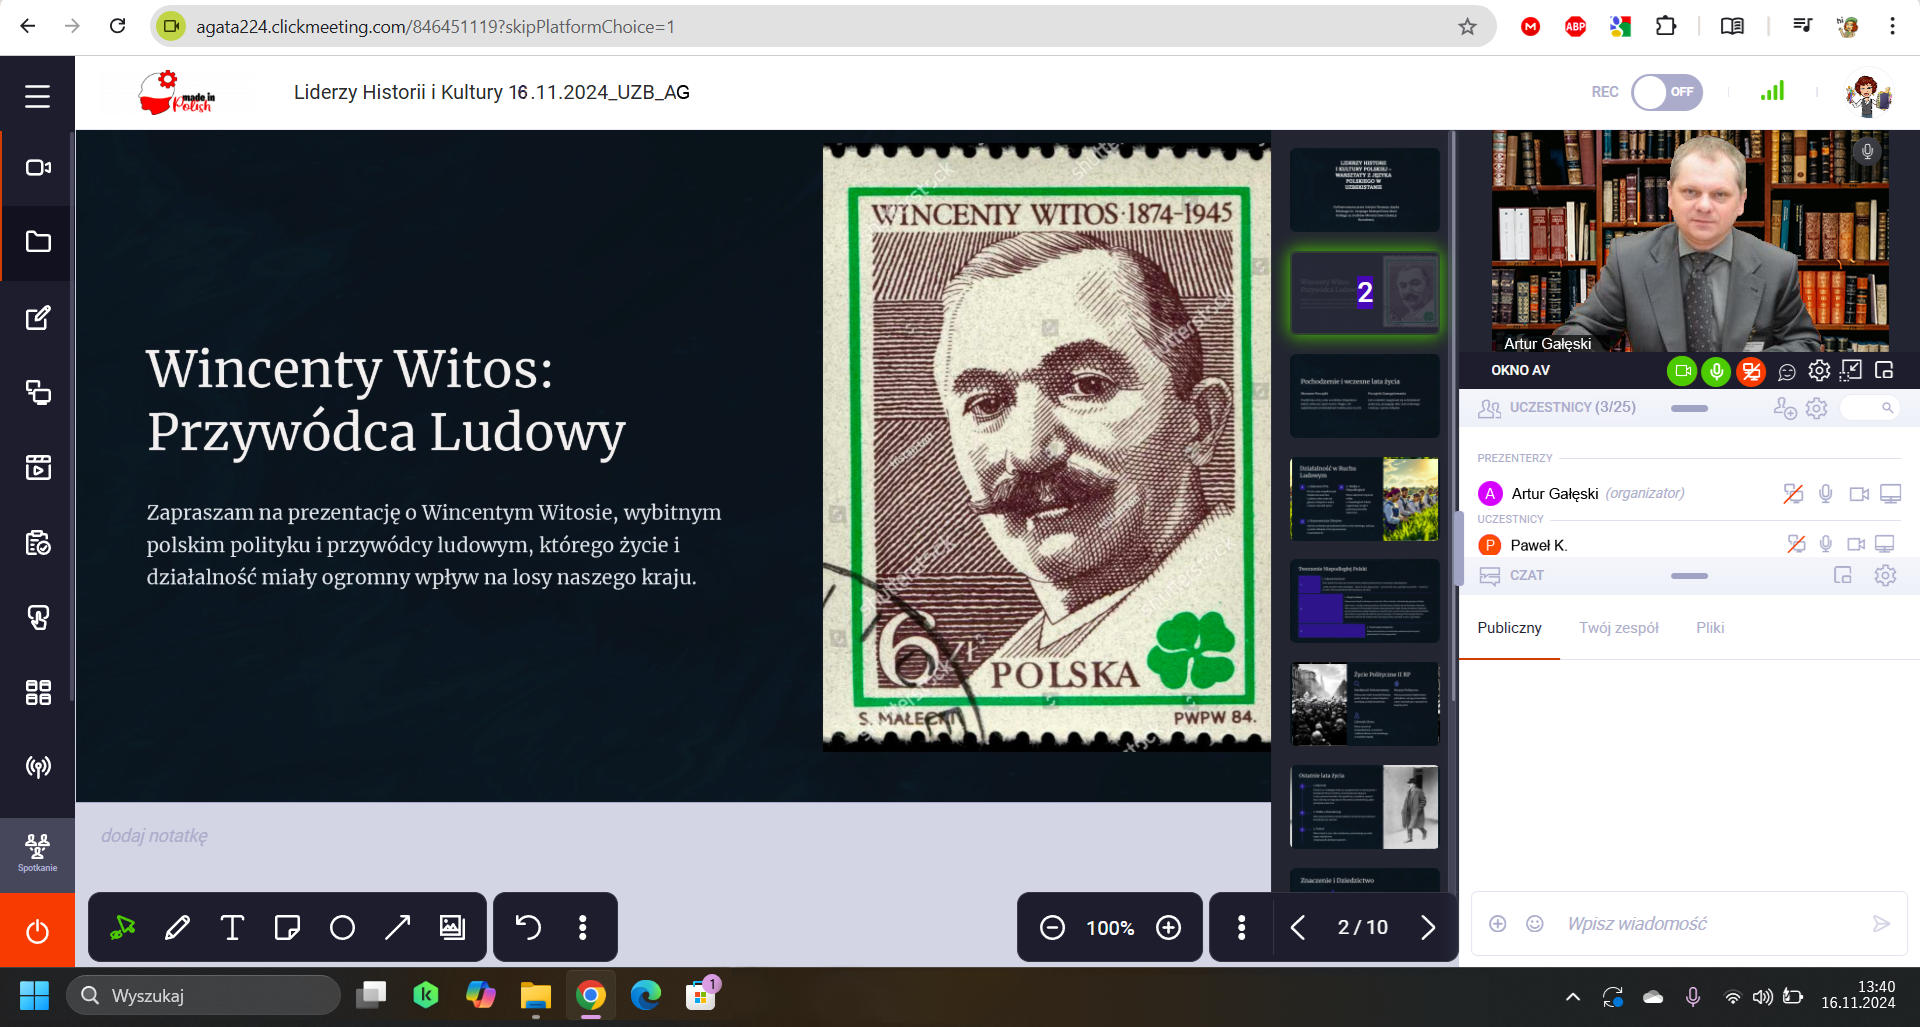Open the hamburger menu in sidebar
Screen dimensions: 1920x1027
37,96
